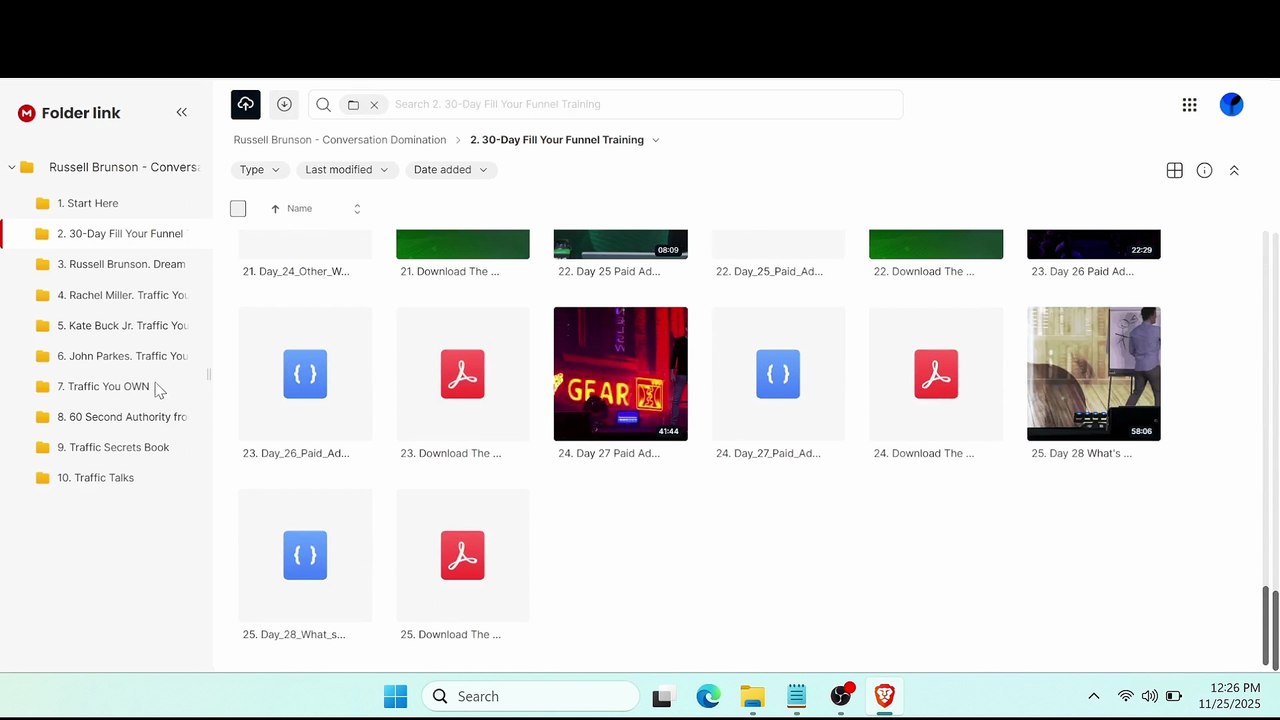Image resolution: width=1280 pixels, height=720 pixels.
Task: Open the 25. Day_28_What_s code file icon
Action: coord(305,555)
